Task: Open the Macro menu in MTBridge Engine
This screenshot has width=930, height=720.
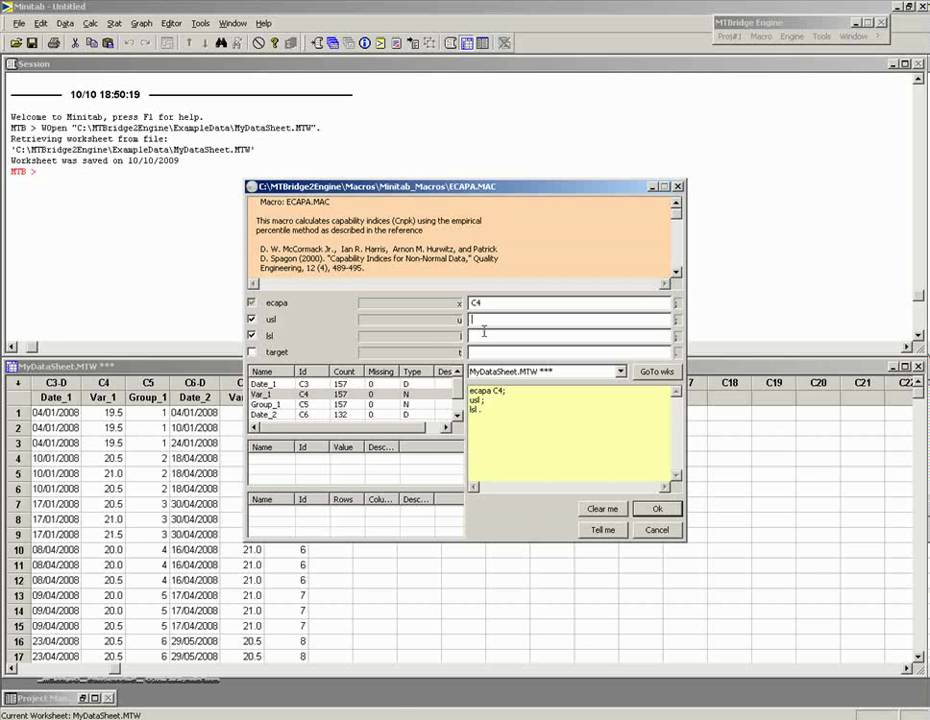Action: point(761,36)
